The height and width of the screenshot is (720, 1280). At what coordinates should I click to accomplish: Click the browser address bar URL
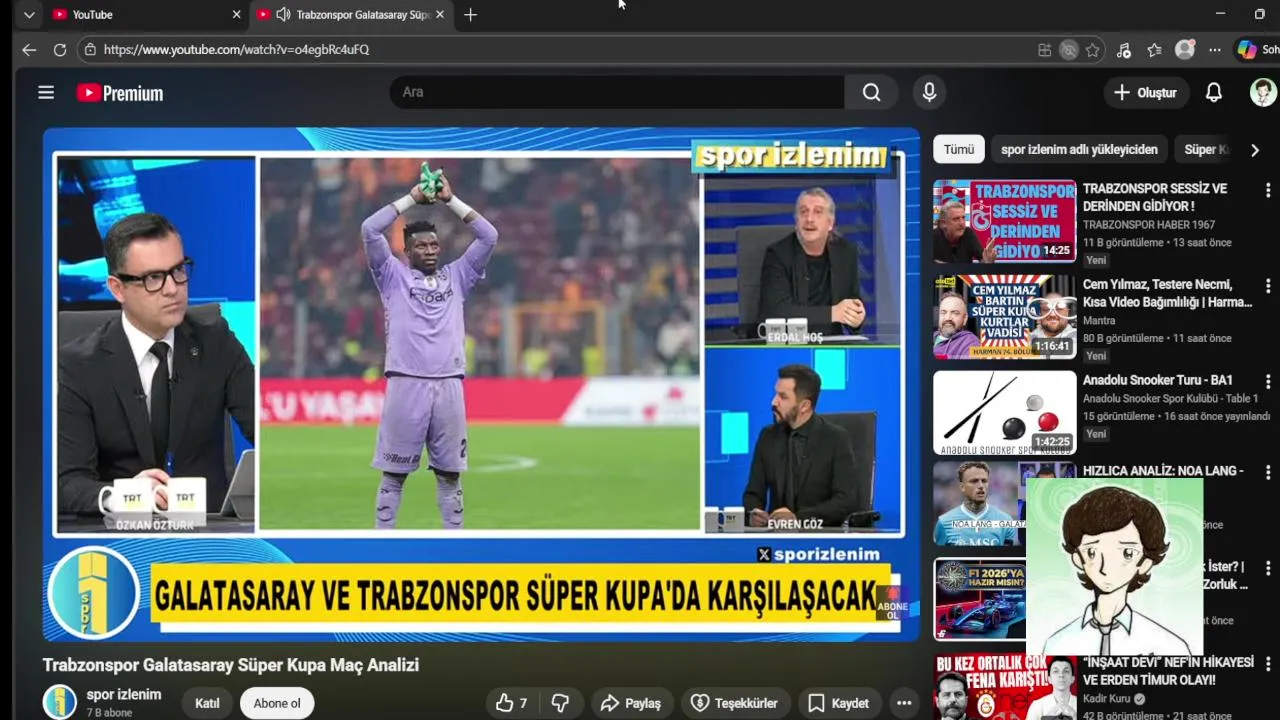[x=236, y=50]
